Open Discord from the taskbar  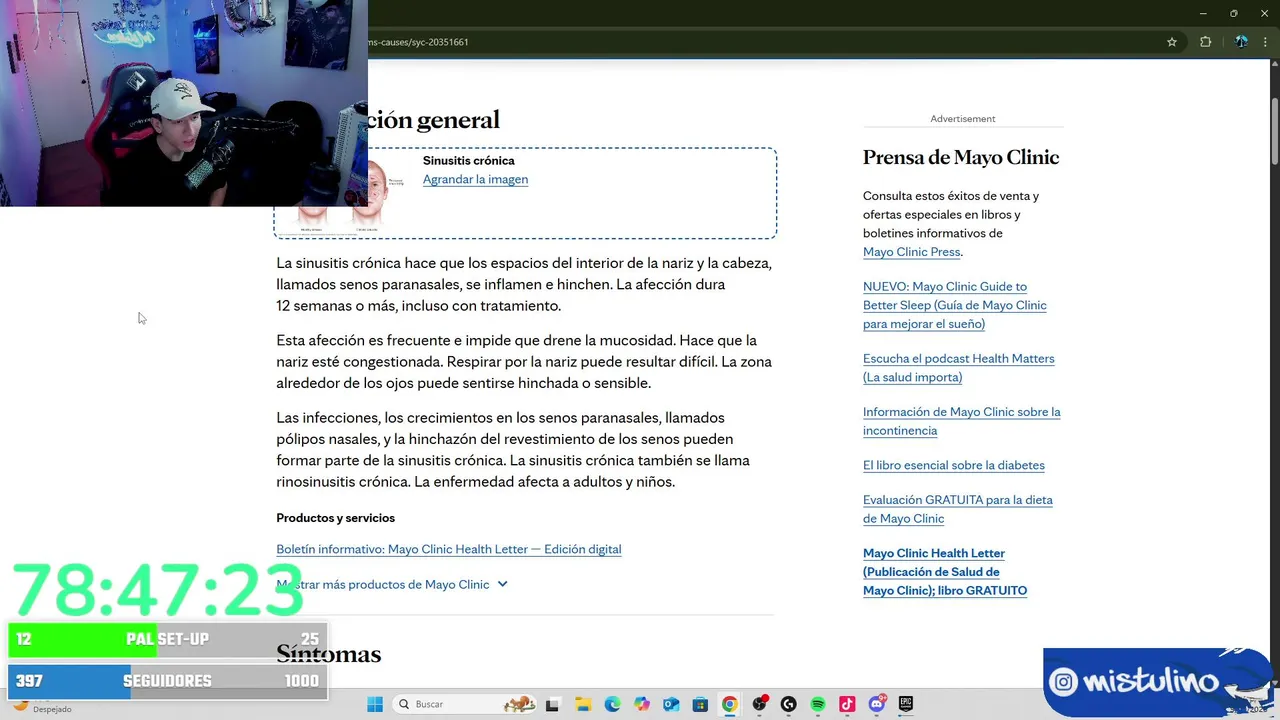pyautogui.click(x=876, y=704)
